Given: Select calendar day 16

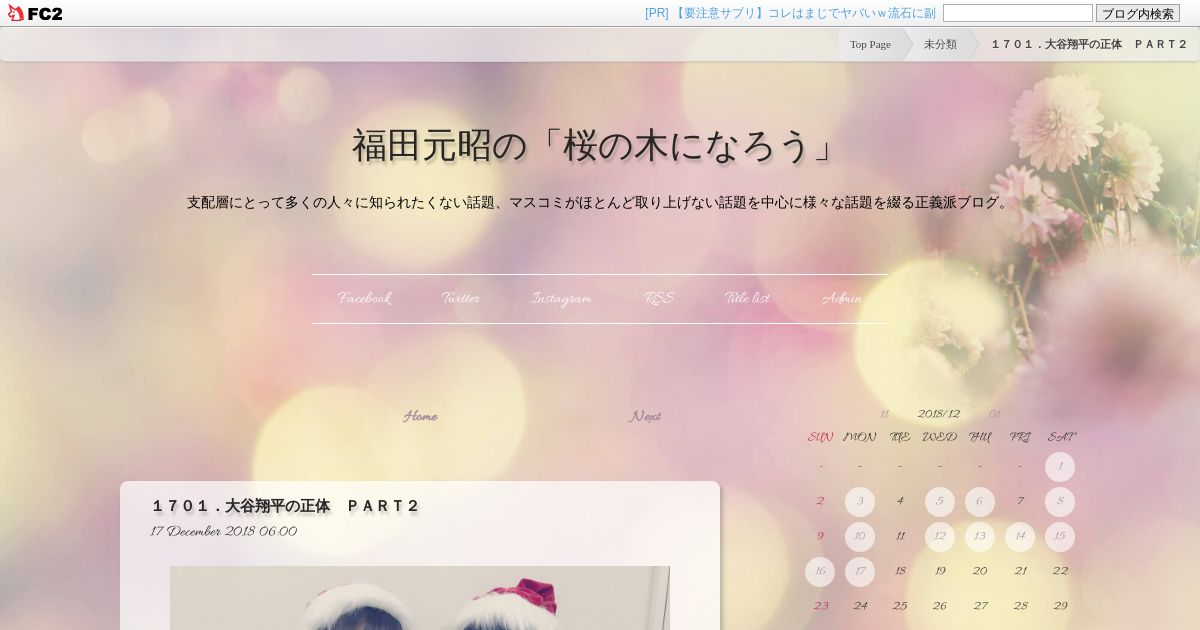Looking at the screenshot, I should point(820,572).
